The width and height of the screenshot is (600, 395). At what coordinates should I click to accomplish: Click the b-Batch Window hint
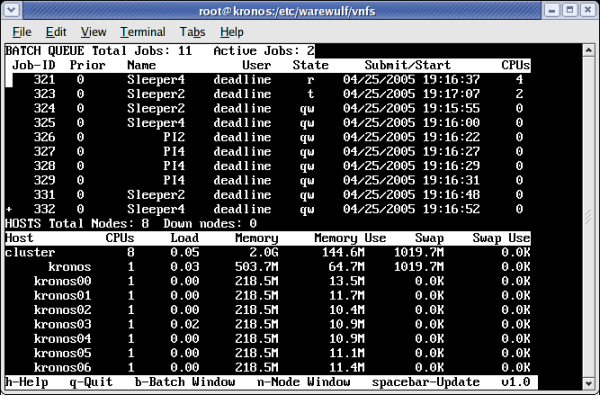(x=185, y=382)
